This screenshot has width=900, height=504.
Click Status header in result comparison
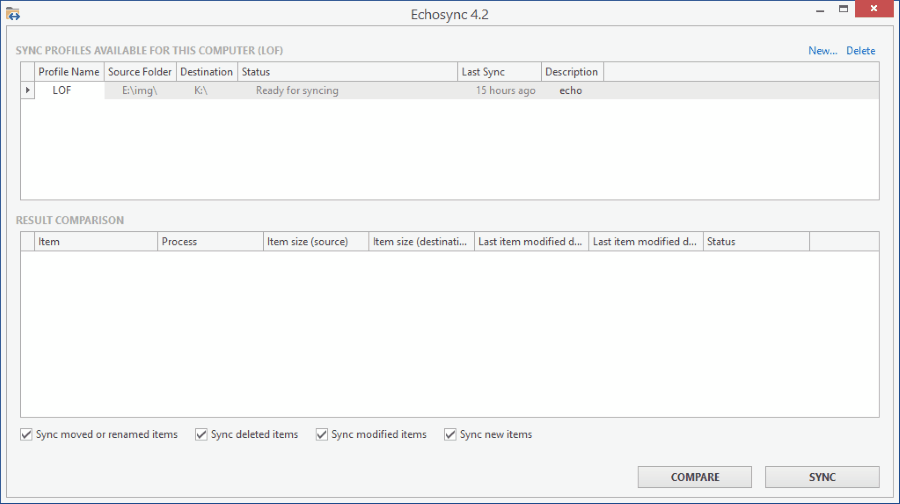pos(757,242)
